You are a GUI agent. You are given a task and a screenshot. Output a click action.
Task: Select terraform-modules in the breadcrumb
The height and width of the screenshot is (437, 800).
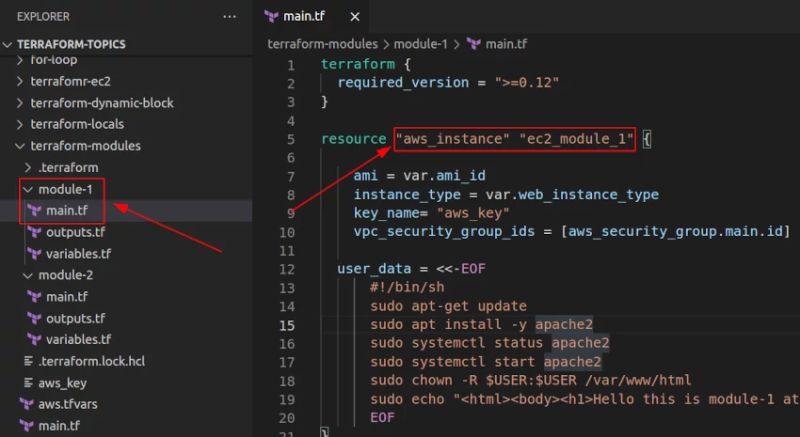click(322, 44)
